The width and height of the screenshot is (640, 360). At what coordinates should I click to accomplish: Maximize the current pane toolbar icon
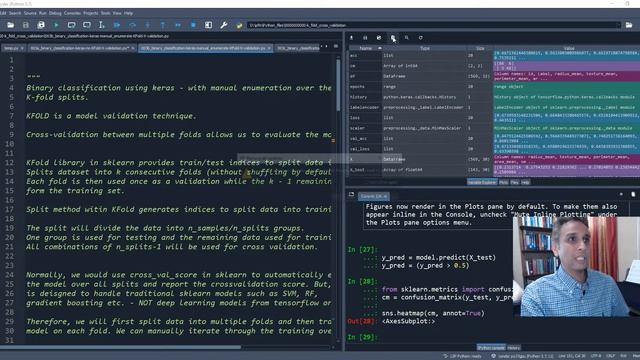208,25
